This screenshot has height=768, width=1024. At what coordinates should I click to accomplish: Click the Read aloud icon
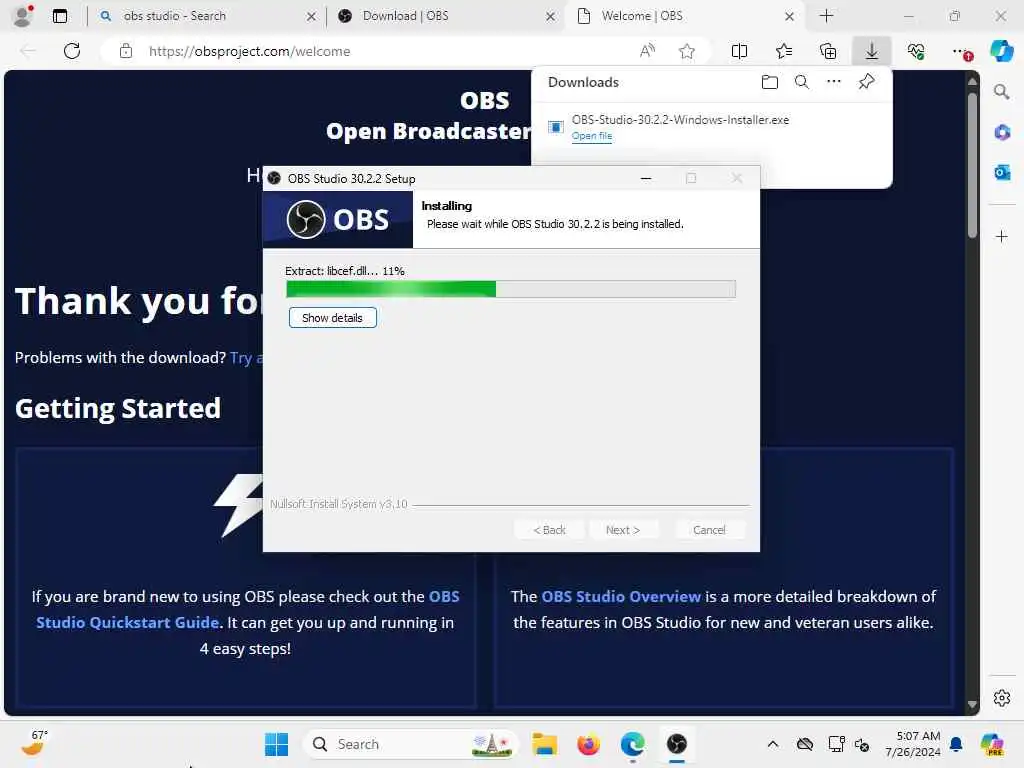[x=647, y=51]
